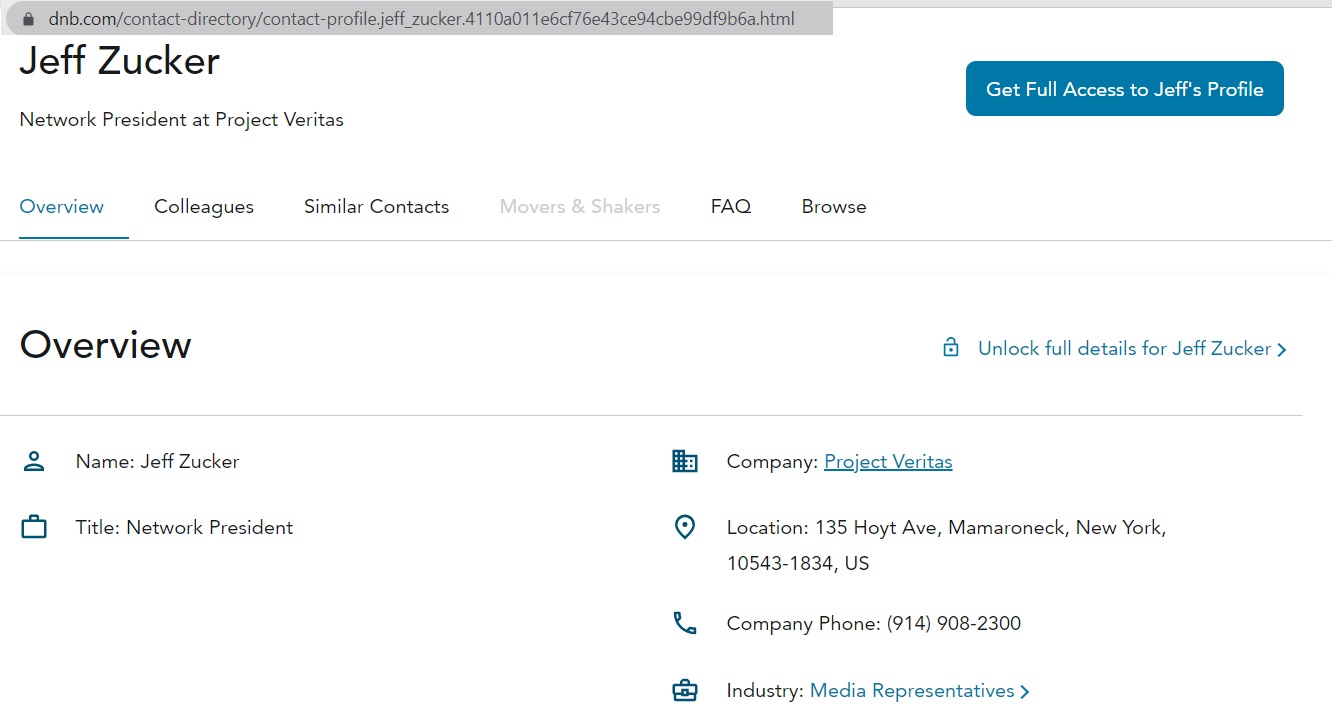Select the Movers & Shakers tab
Viewport: 1332px width, 722px height.
[580, 207]
